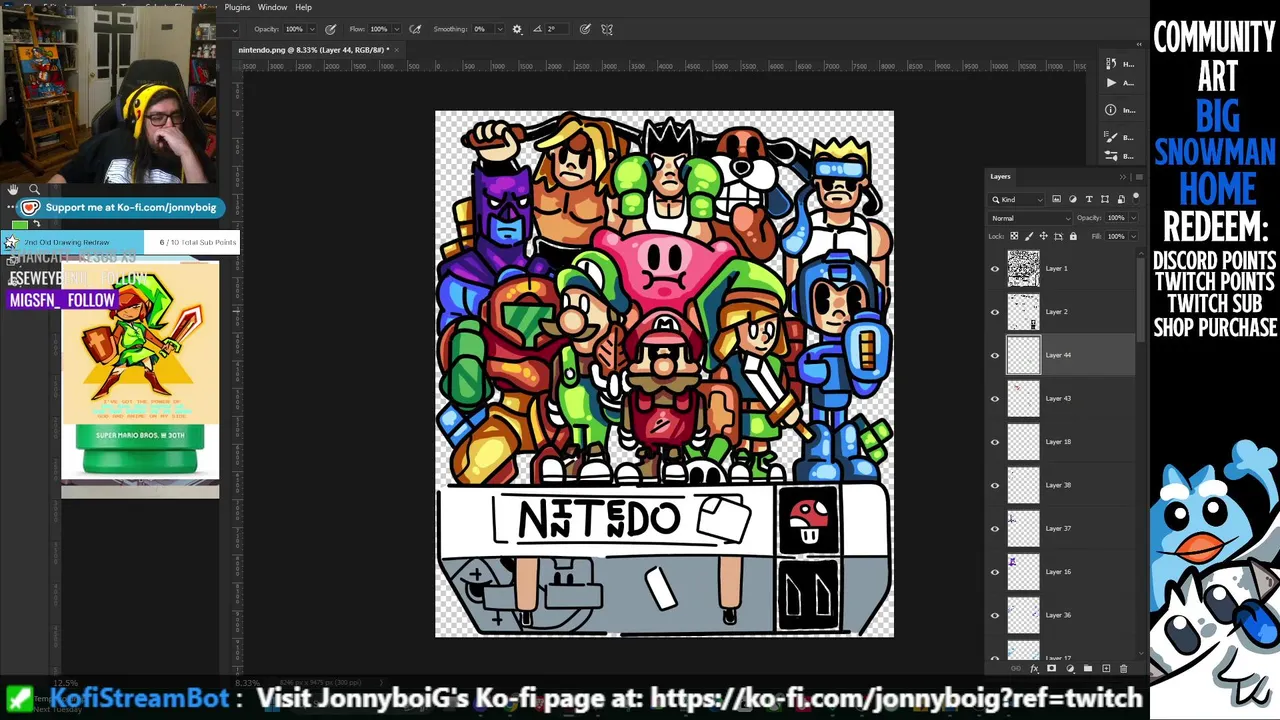Open the layer Opacity dropdown arrow

point(1133,218)
